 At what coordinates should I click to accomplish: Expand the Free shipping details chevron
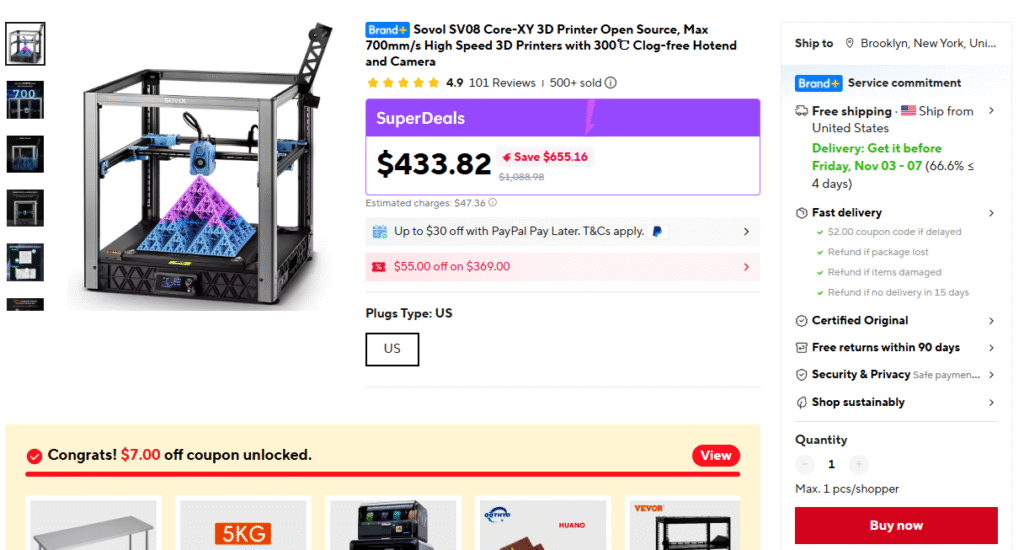[x=991, y=111]
